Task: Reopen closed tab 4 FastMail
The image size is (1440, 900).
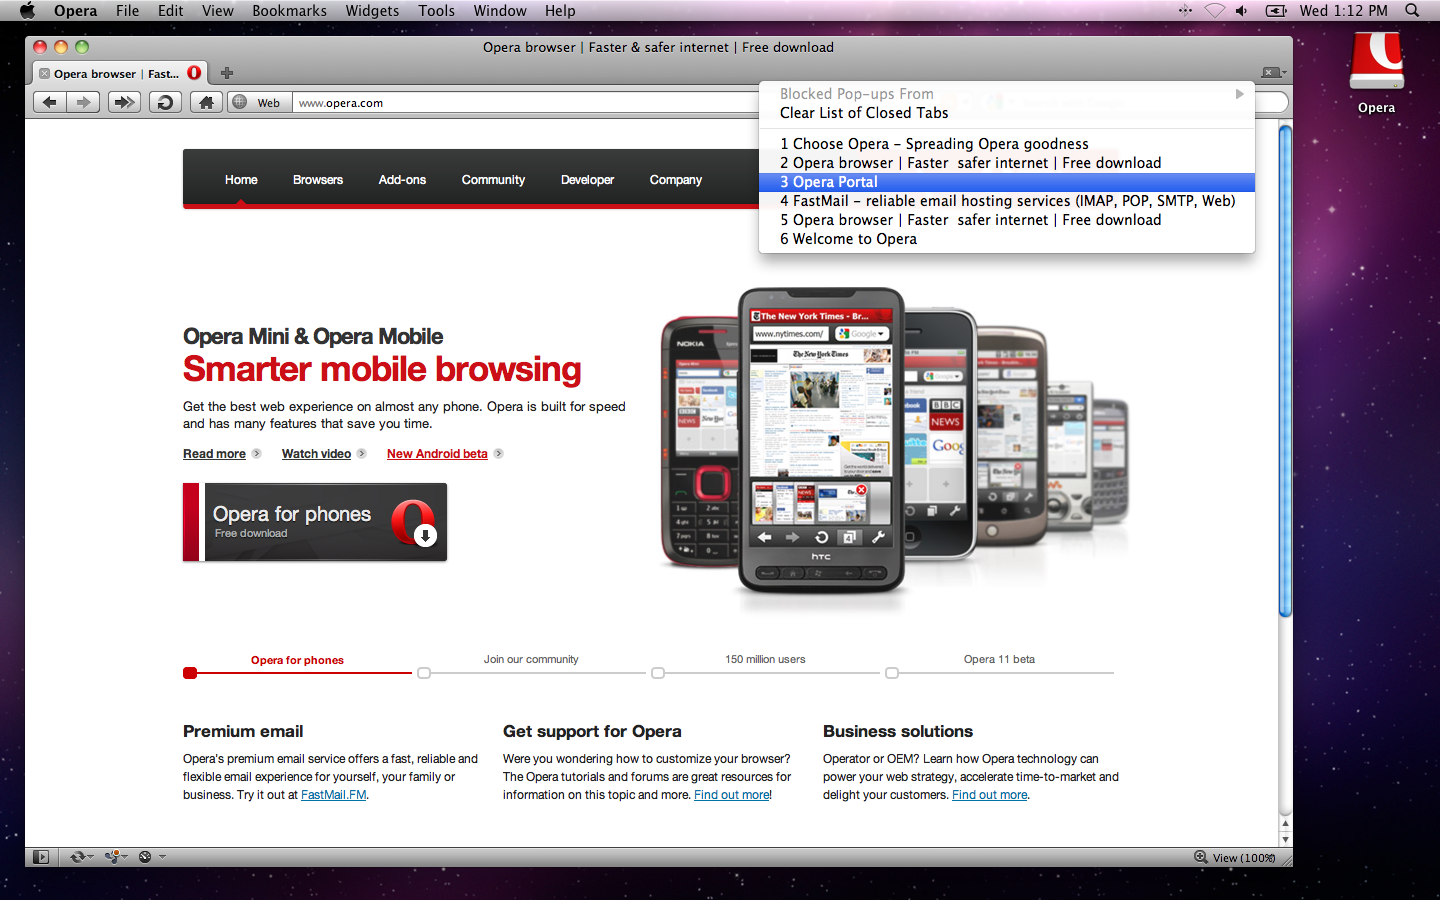Action: [x=1007, y=201]
